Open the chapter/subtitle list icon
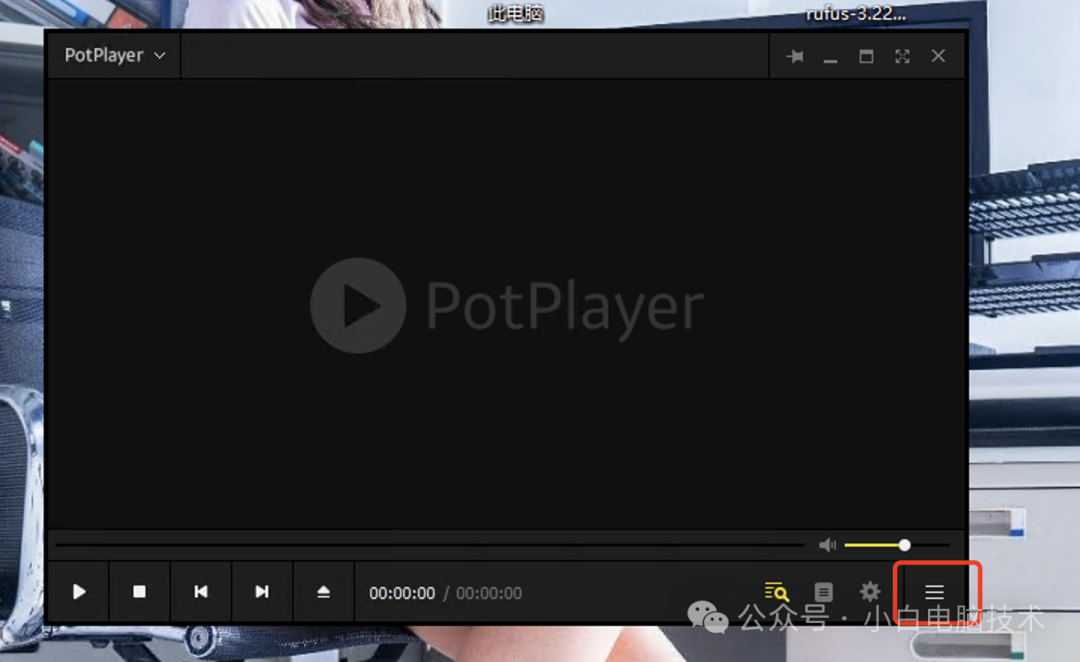The height and width of the screenshot is (662, 1080). click(823, 592)
